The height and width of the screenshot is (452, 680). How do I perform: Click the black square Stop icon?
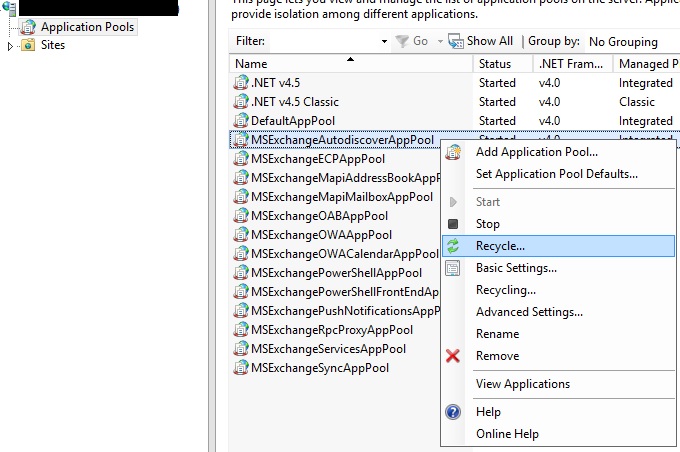[x=453, y=224]
